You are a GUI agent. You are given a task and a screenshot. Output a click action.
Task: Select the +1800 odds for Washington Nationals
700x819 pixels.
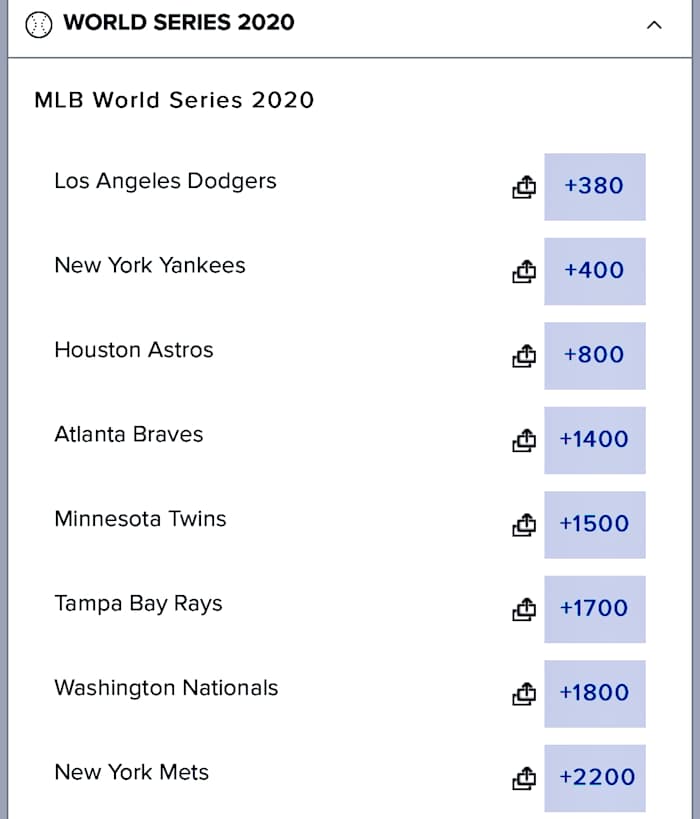[x=595, y=694]
